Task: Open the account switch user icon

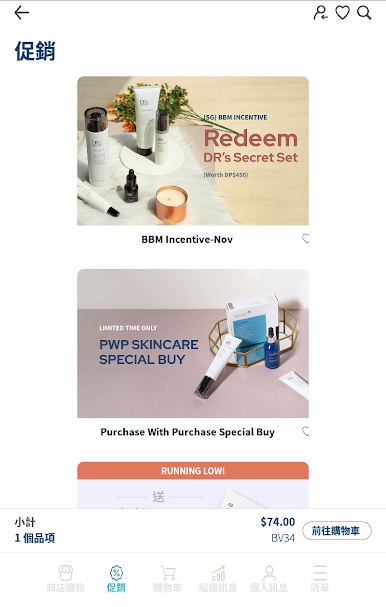Action: click(x=321, y=12)
